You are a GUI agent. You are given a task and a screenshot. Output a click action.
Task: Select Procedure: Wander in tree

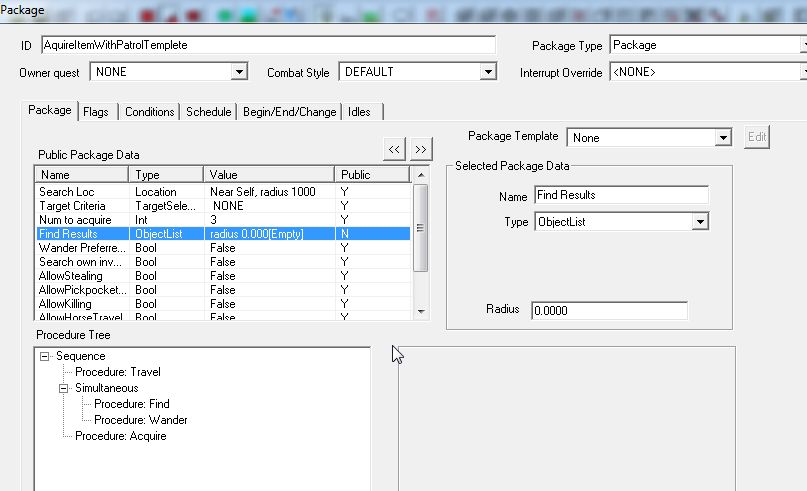tap(141, 420)
